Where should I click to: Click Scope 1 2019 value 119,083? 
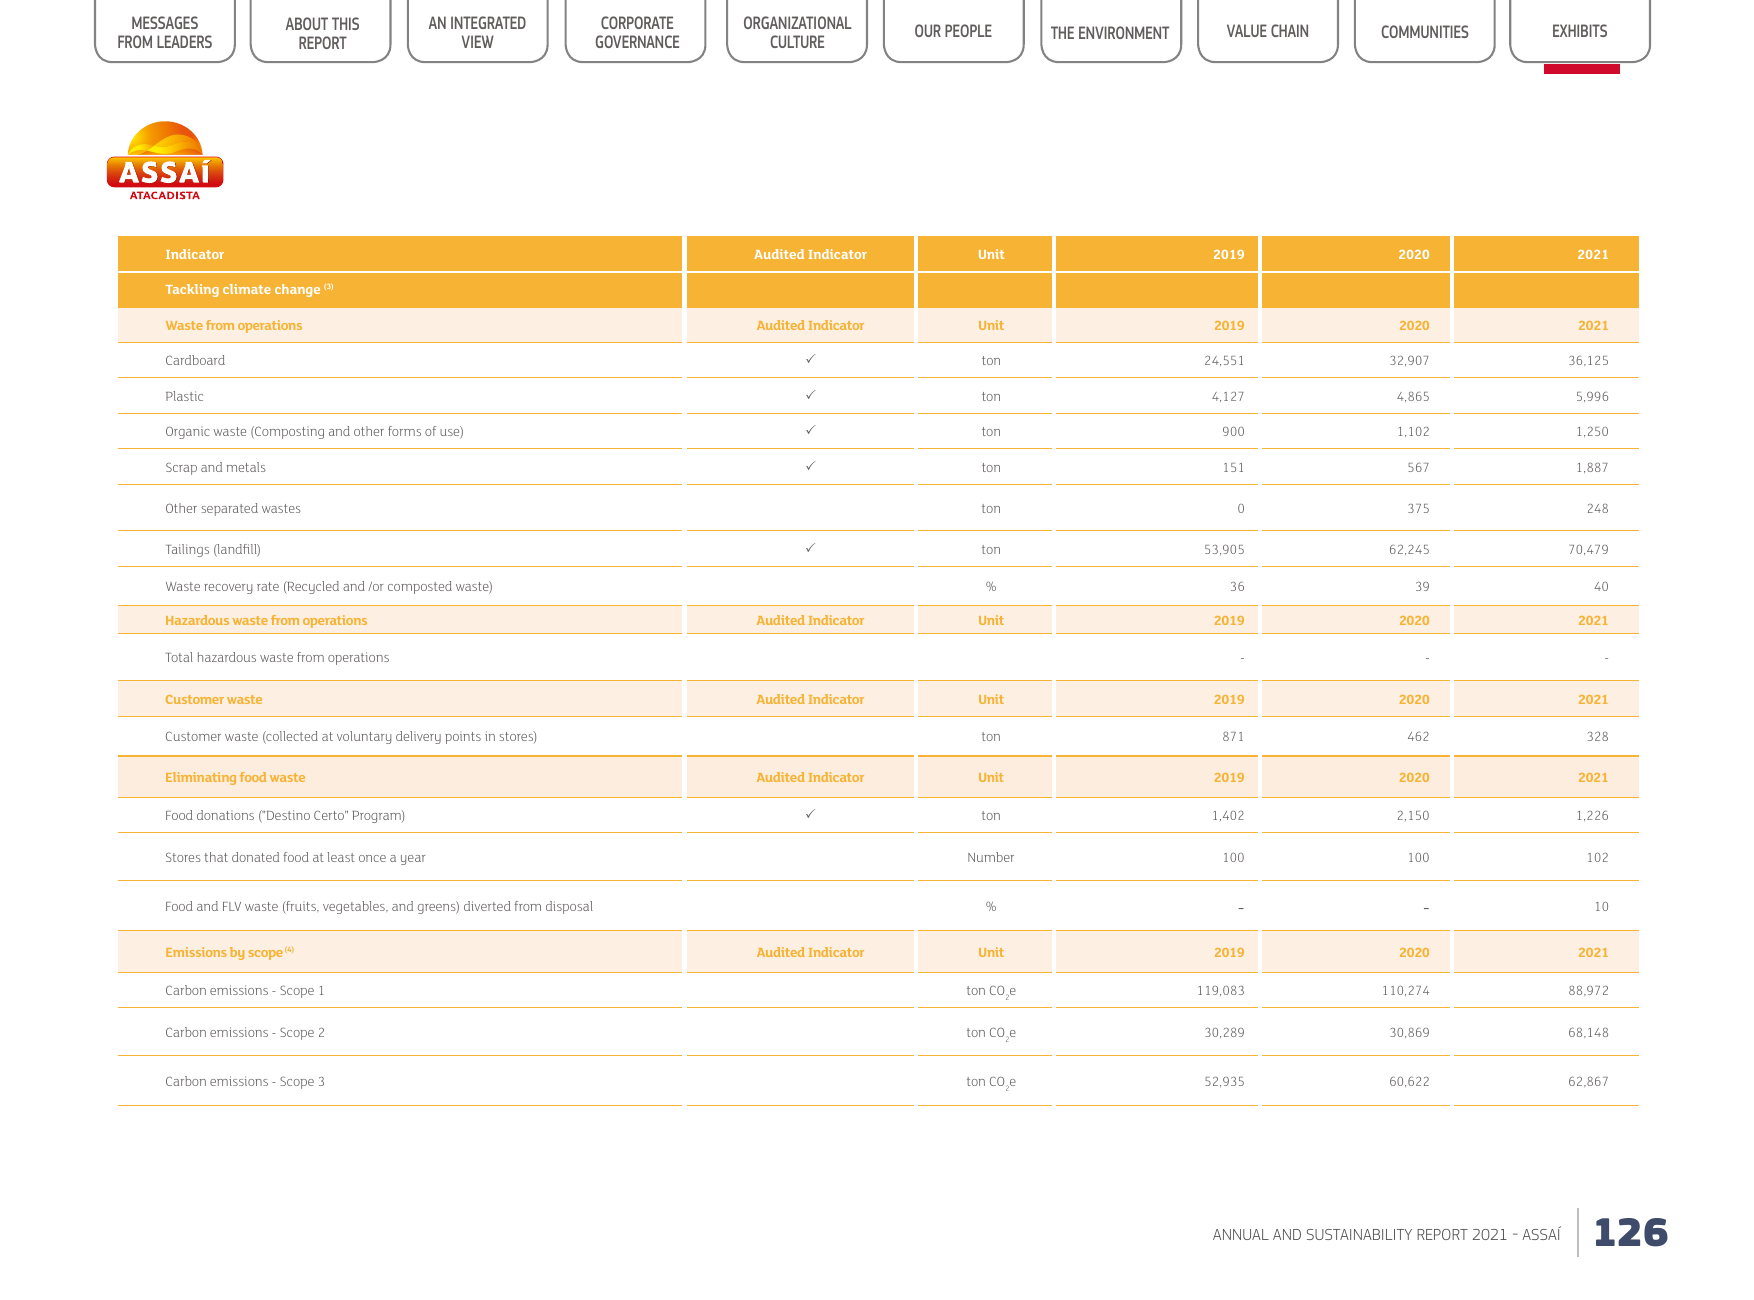(1220, 990)
